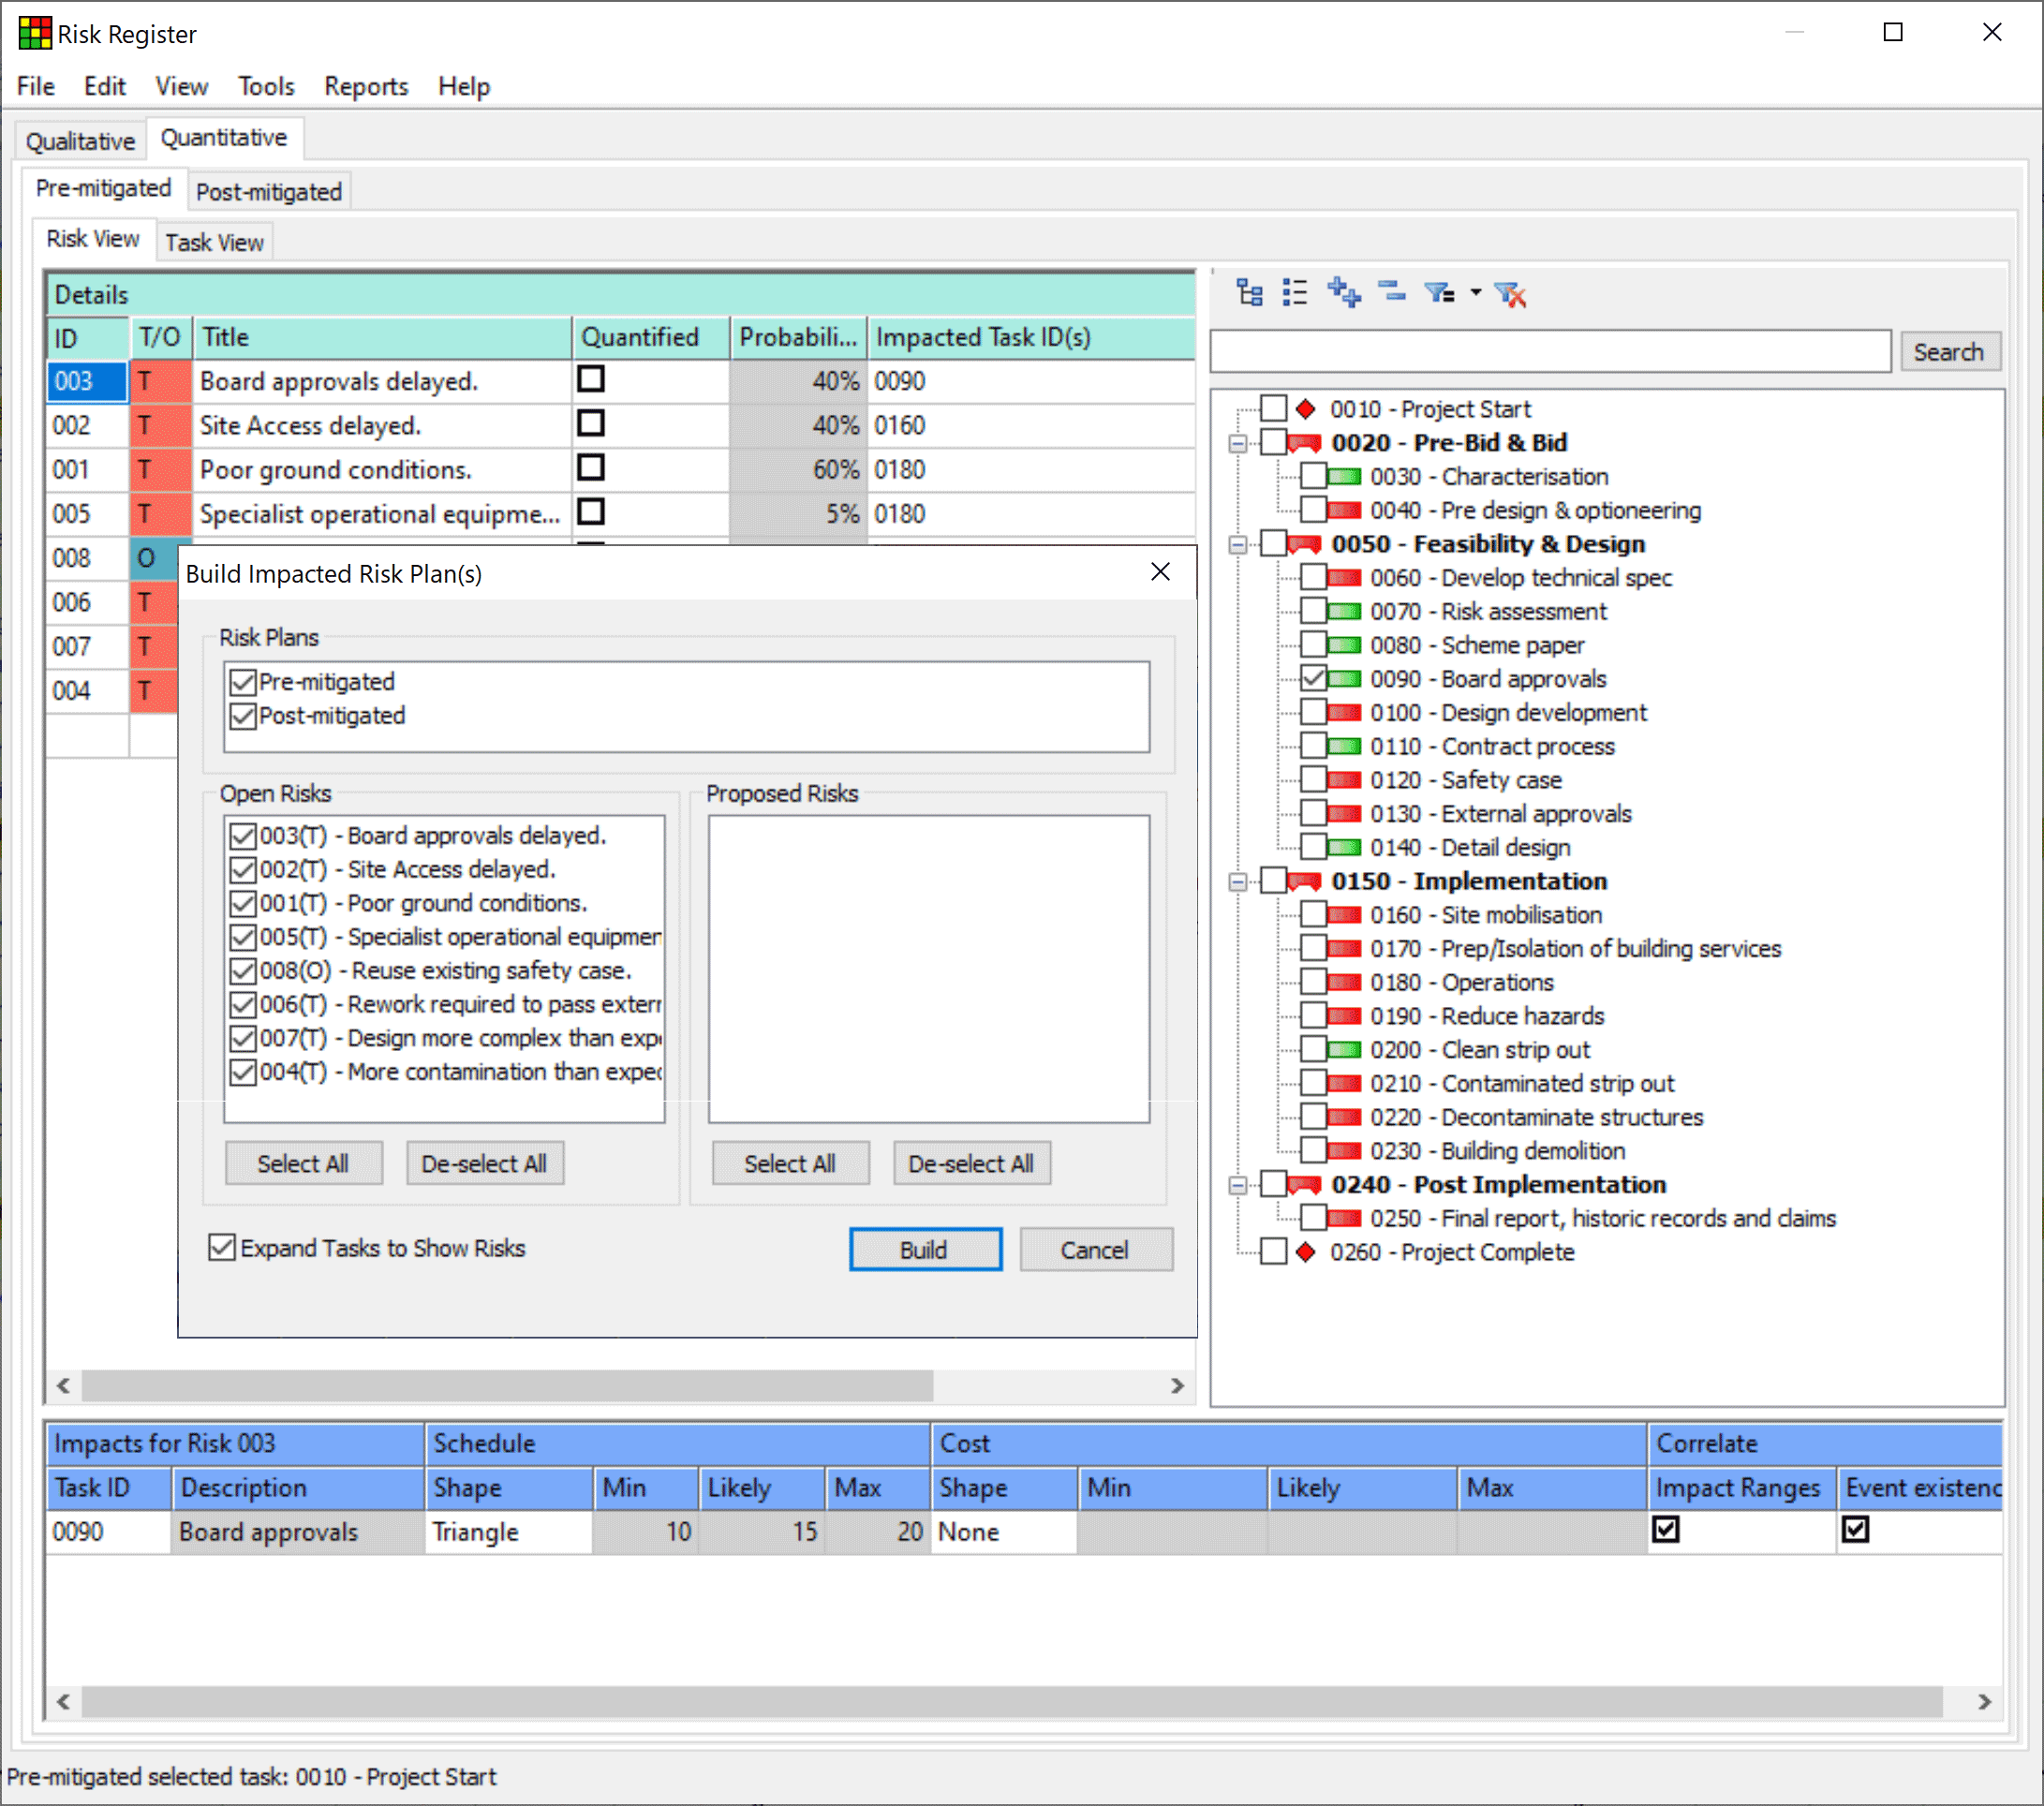The image size is (2044, 1806).
Task: Uncheck risk 008(O) Reuse existing safety case
Action: pos(243,971)
